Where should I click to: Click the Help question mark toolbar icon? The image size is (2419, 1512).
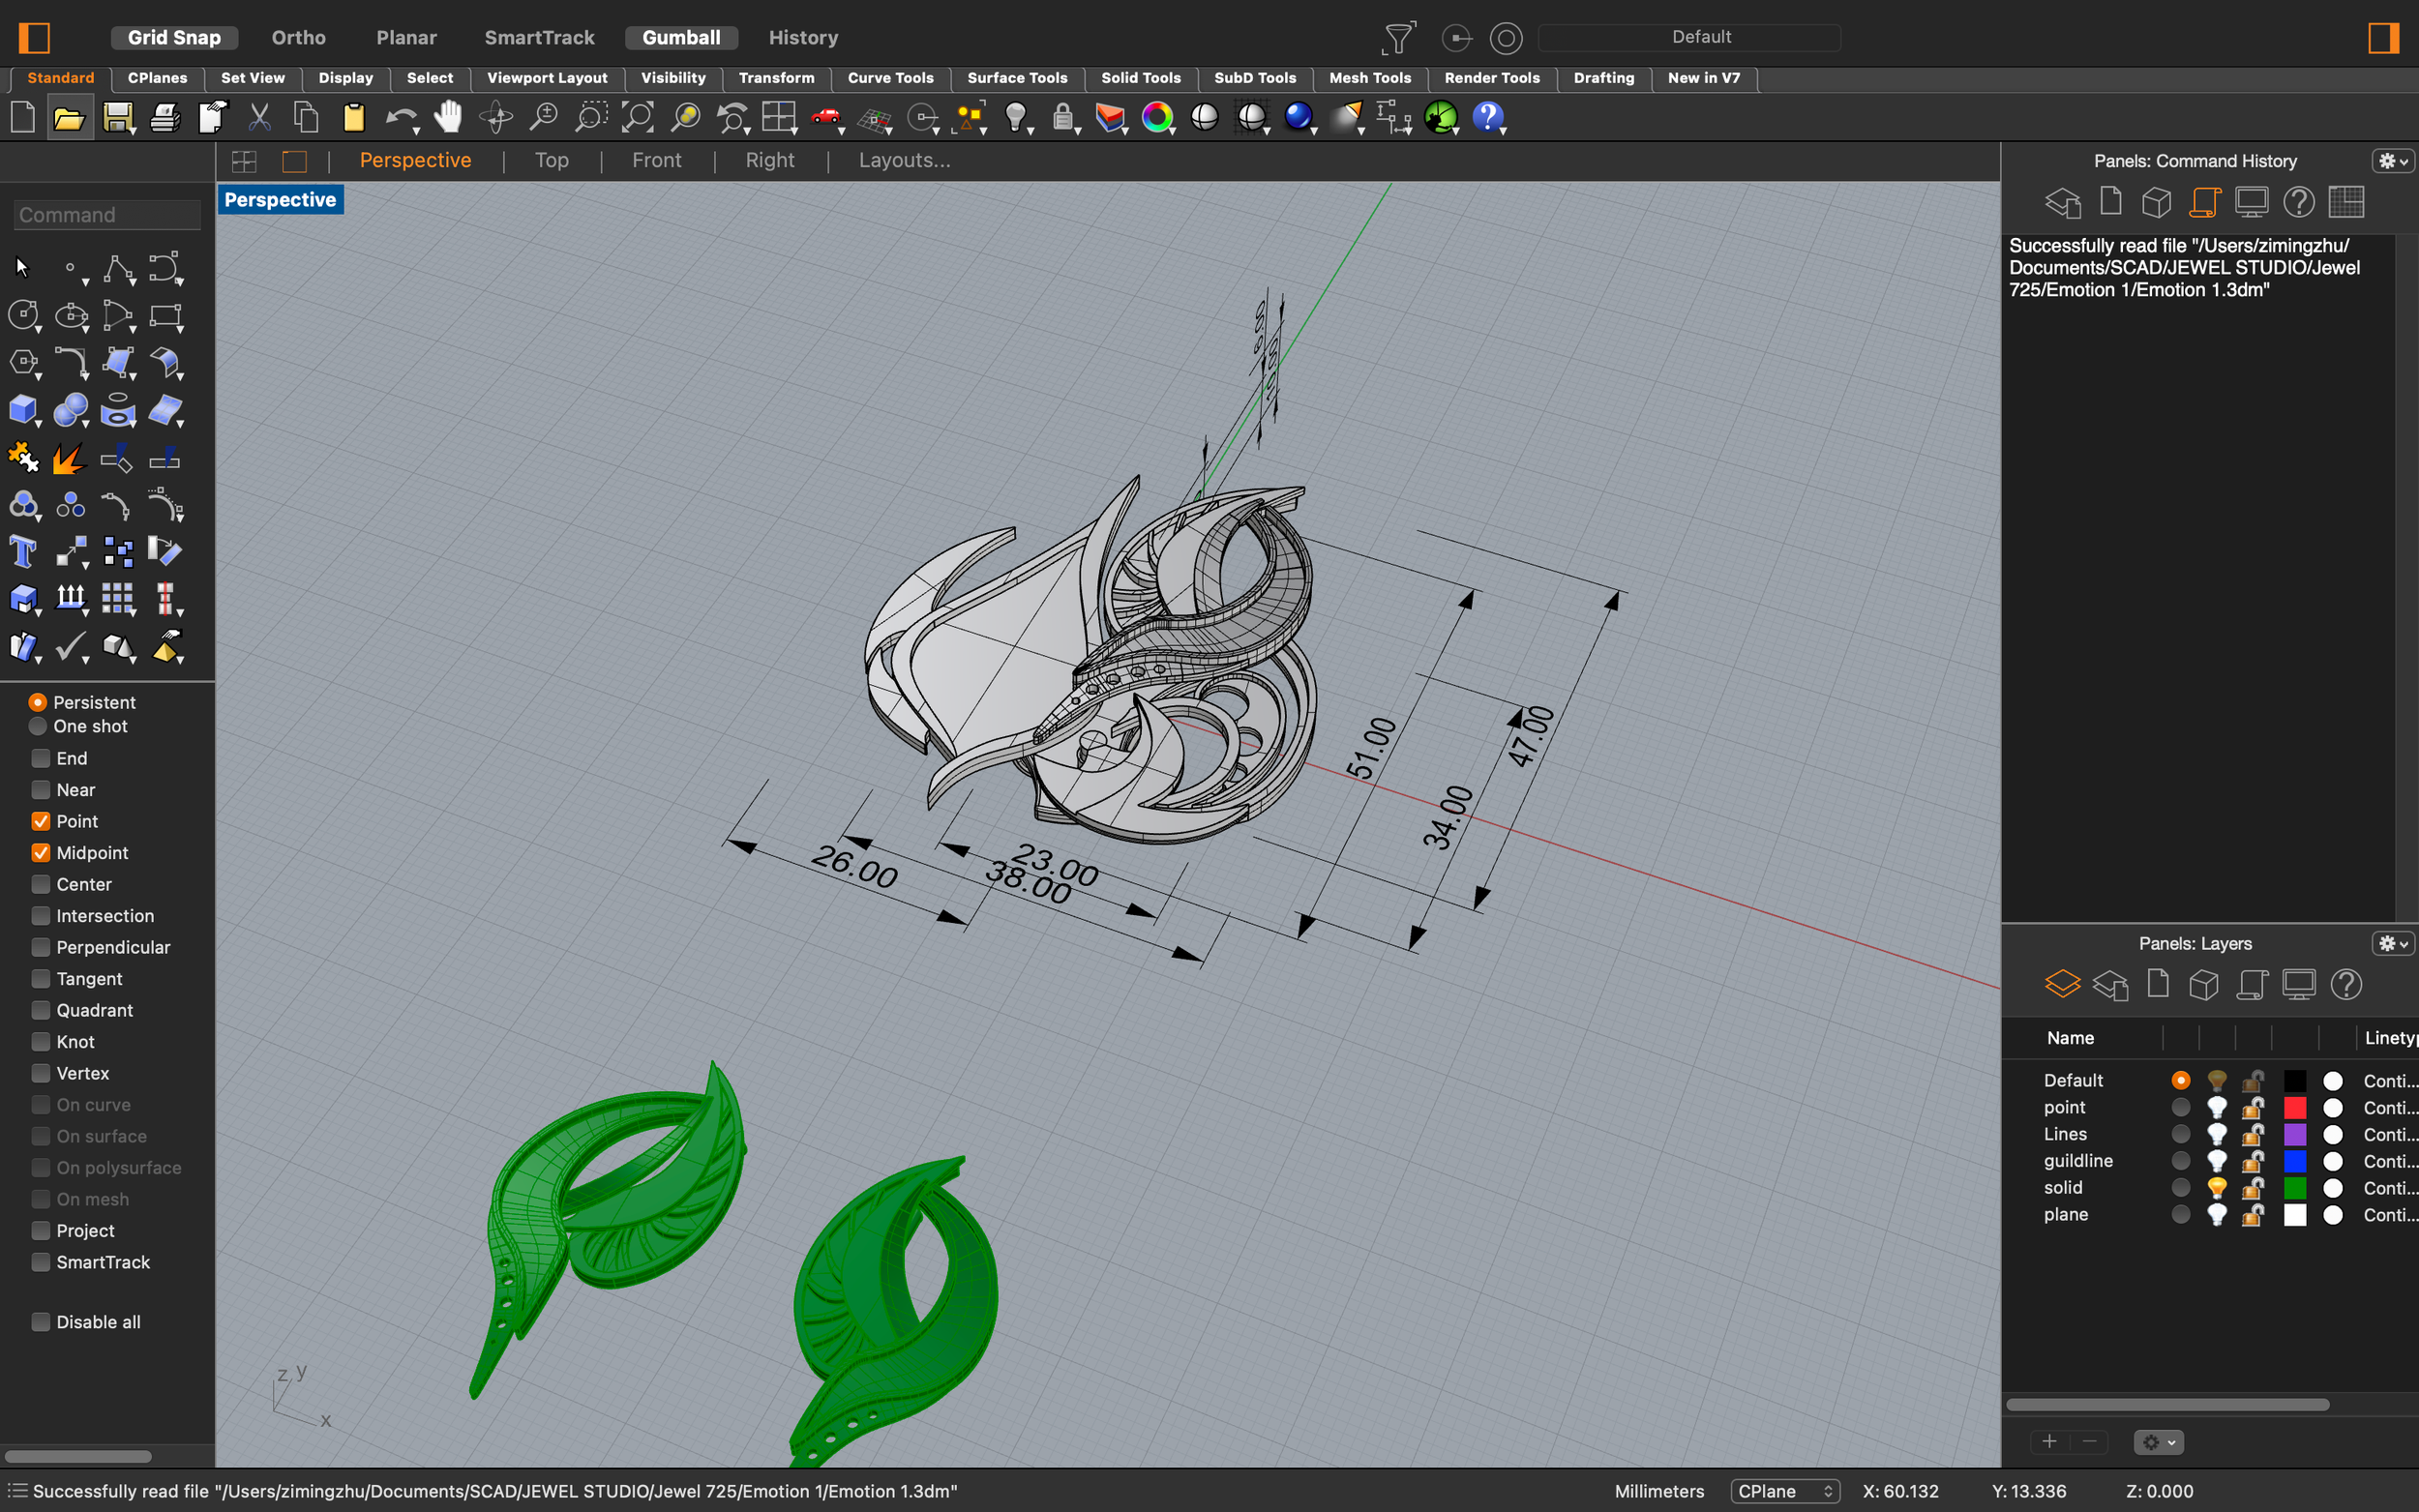point(1487,118)
